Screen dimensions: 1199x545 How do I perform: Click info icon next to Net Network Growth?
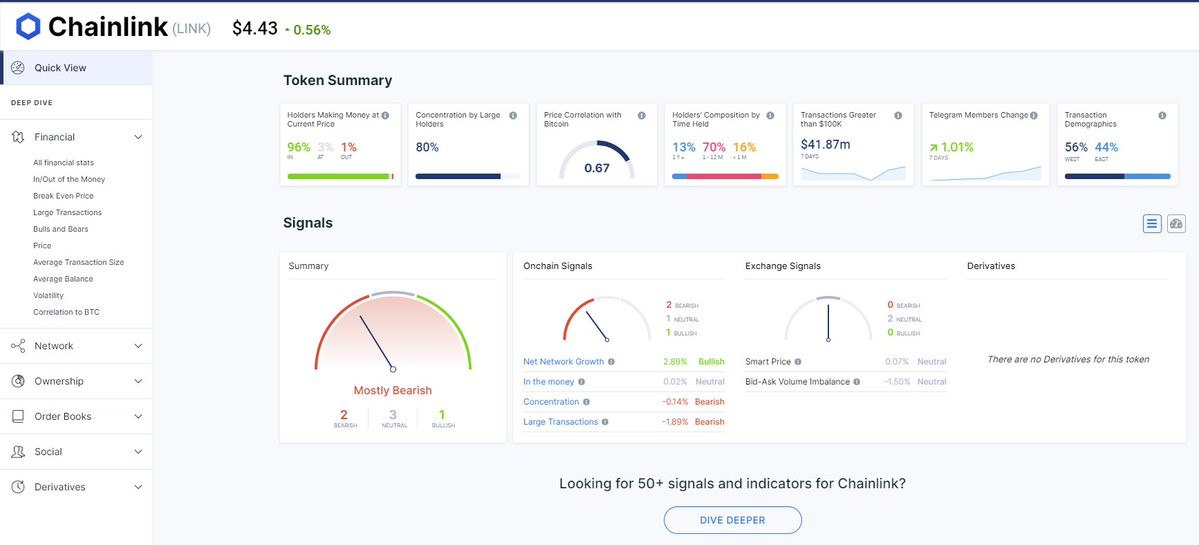click(611, 362)
